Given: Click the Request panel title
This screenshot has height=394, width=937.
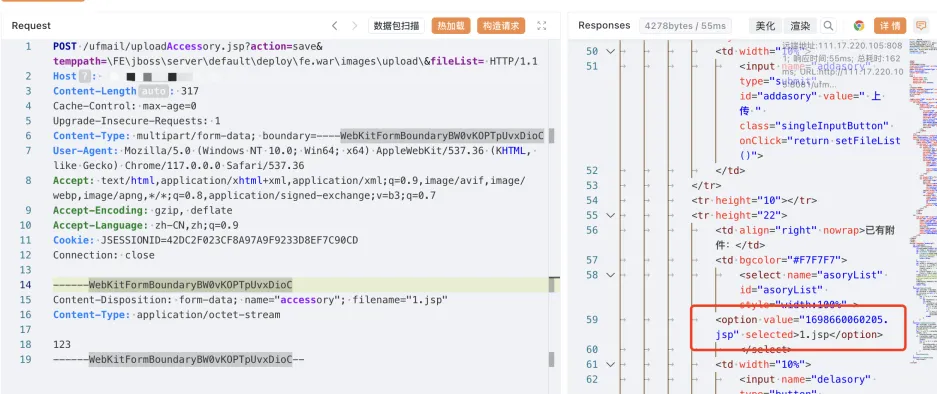Looking at the screenshot, I should [31, 26].
